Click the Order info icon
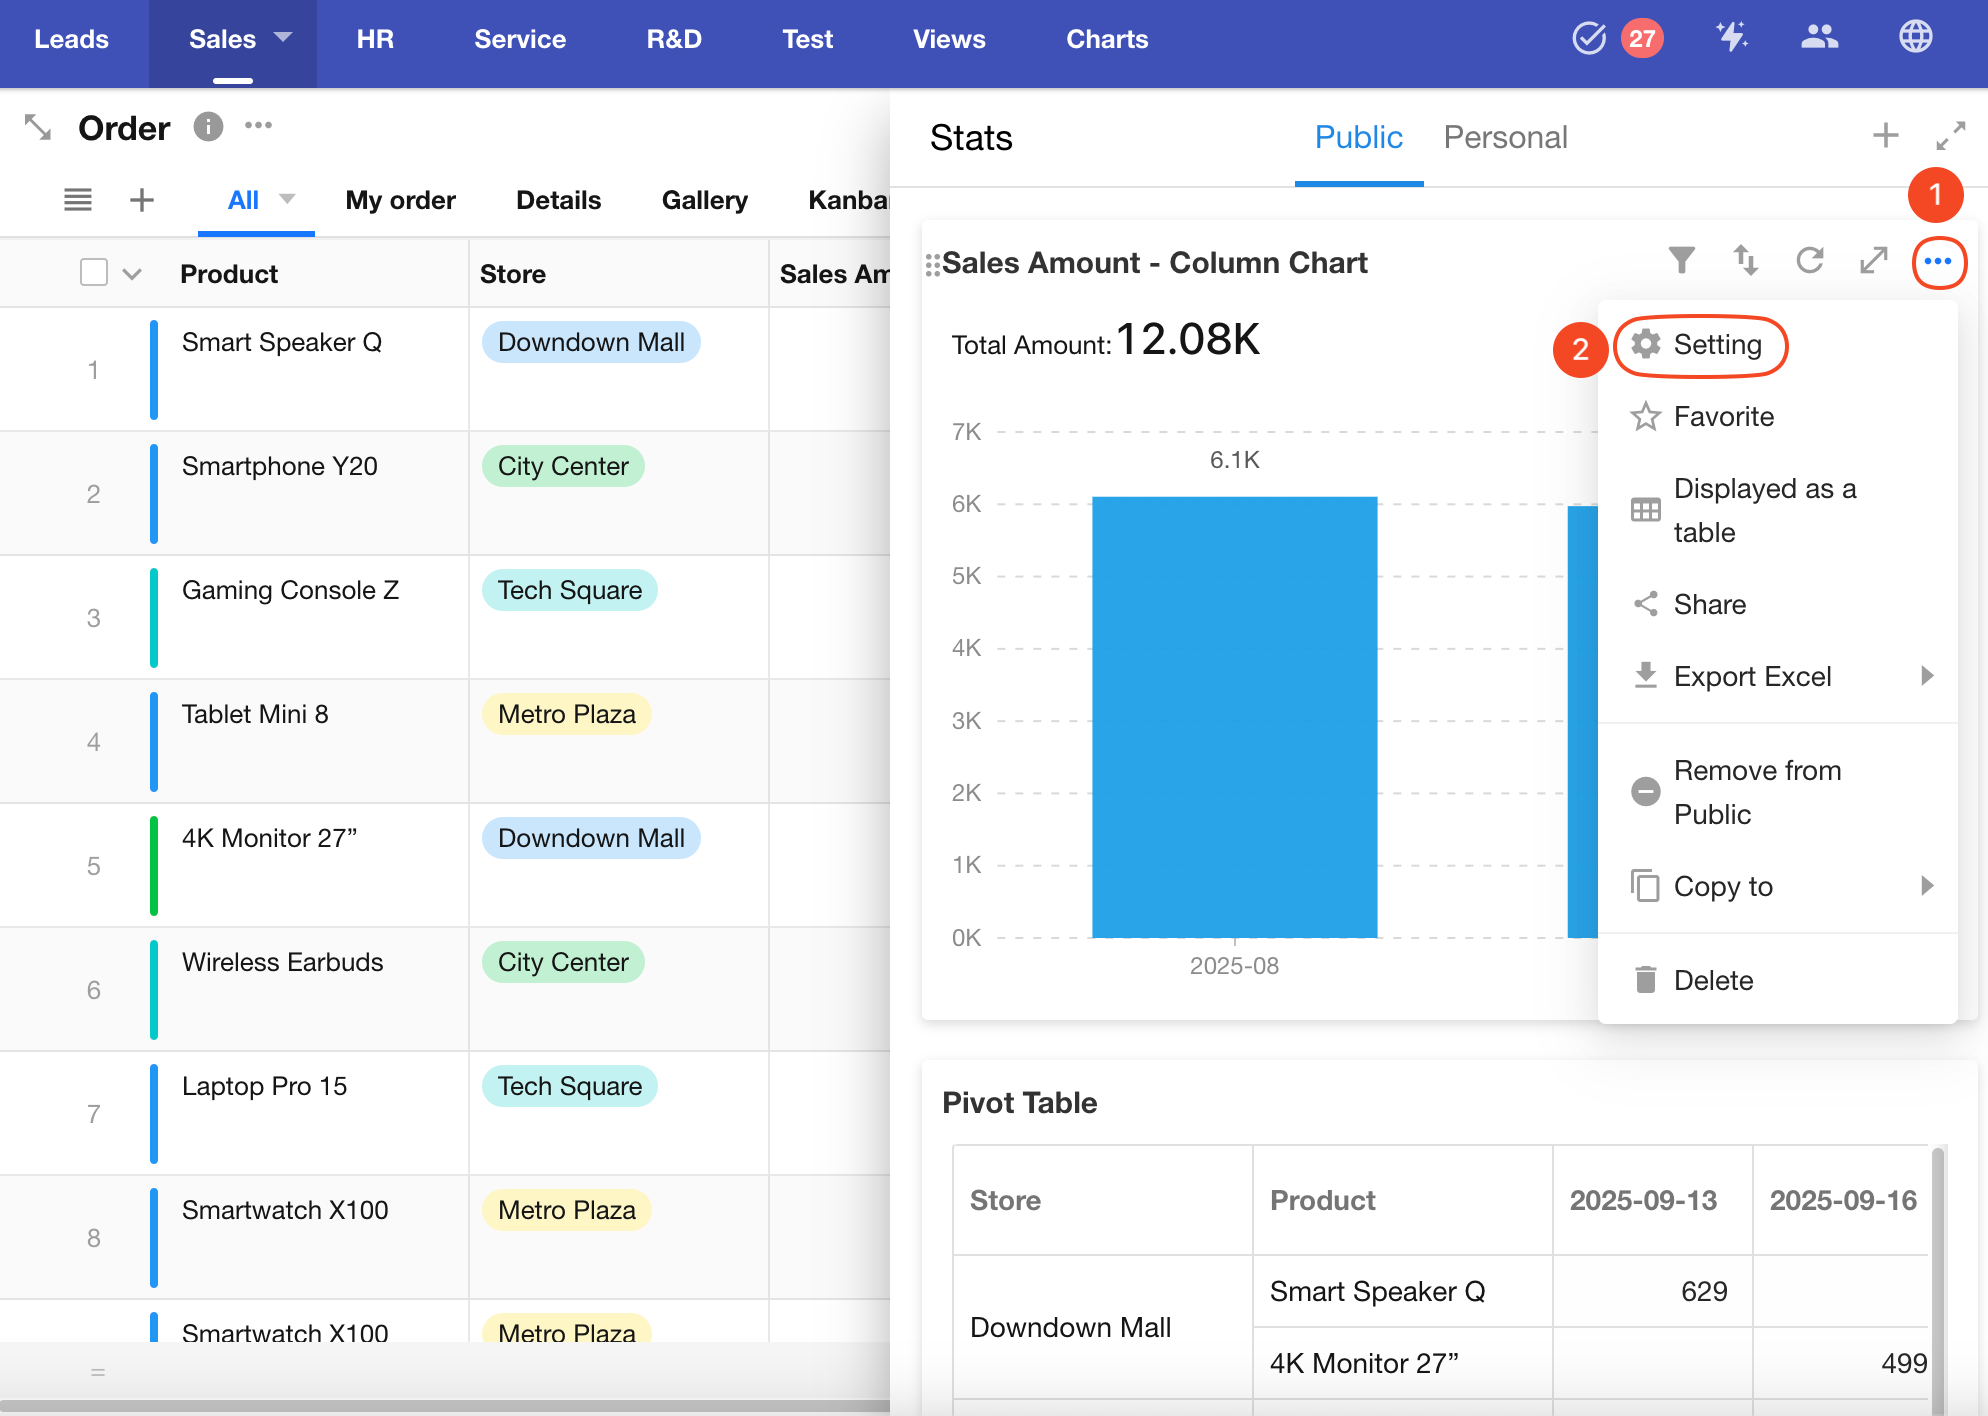Viewport: 1988px width, 1416px height. pyautogui.click(x=208, y=127)
